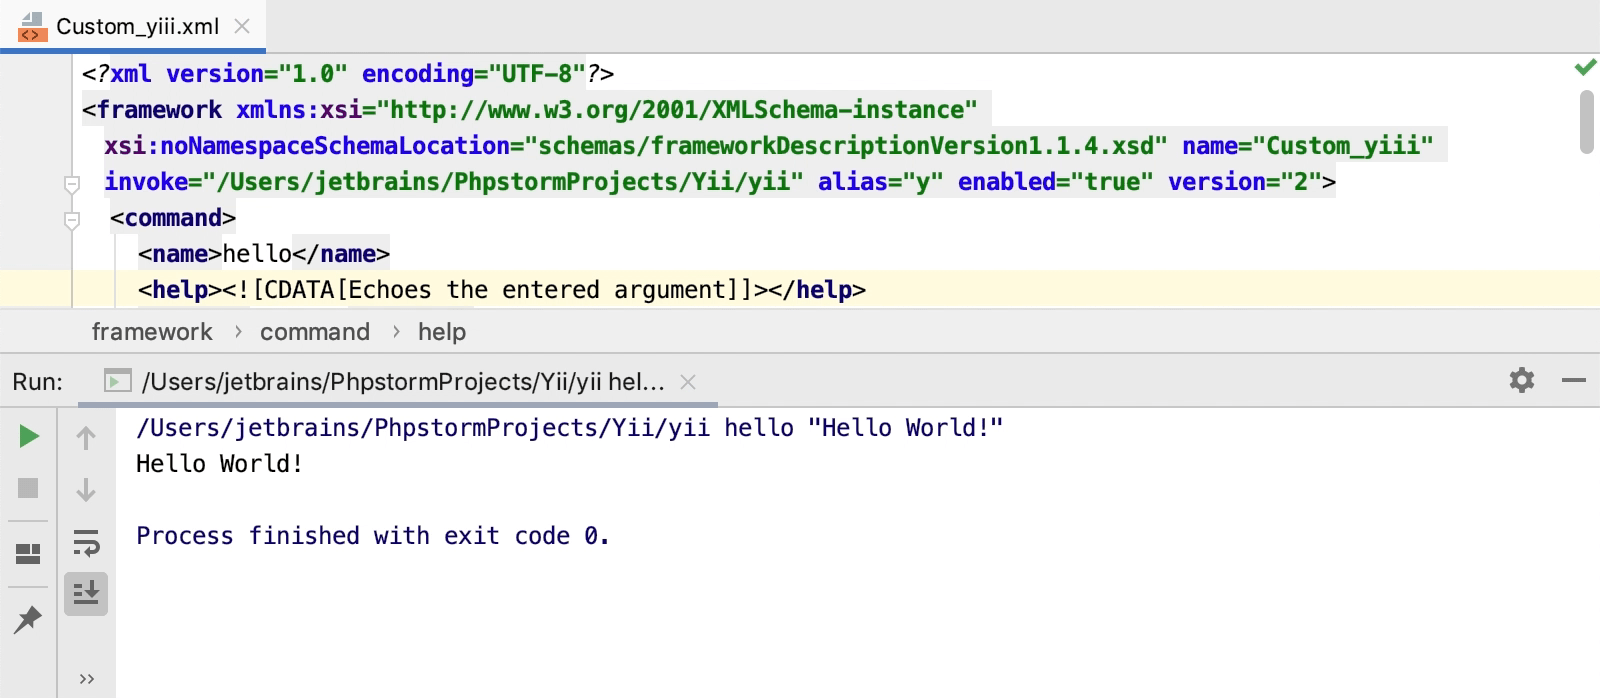The image size is (1600, 698).
Task: Click the Restore Layout icon
Action: pos(29,553)
